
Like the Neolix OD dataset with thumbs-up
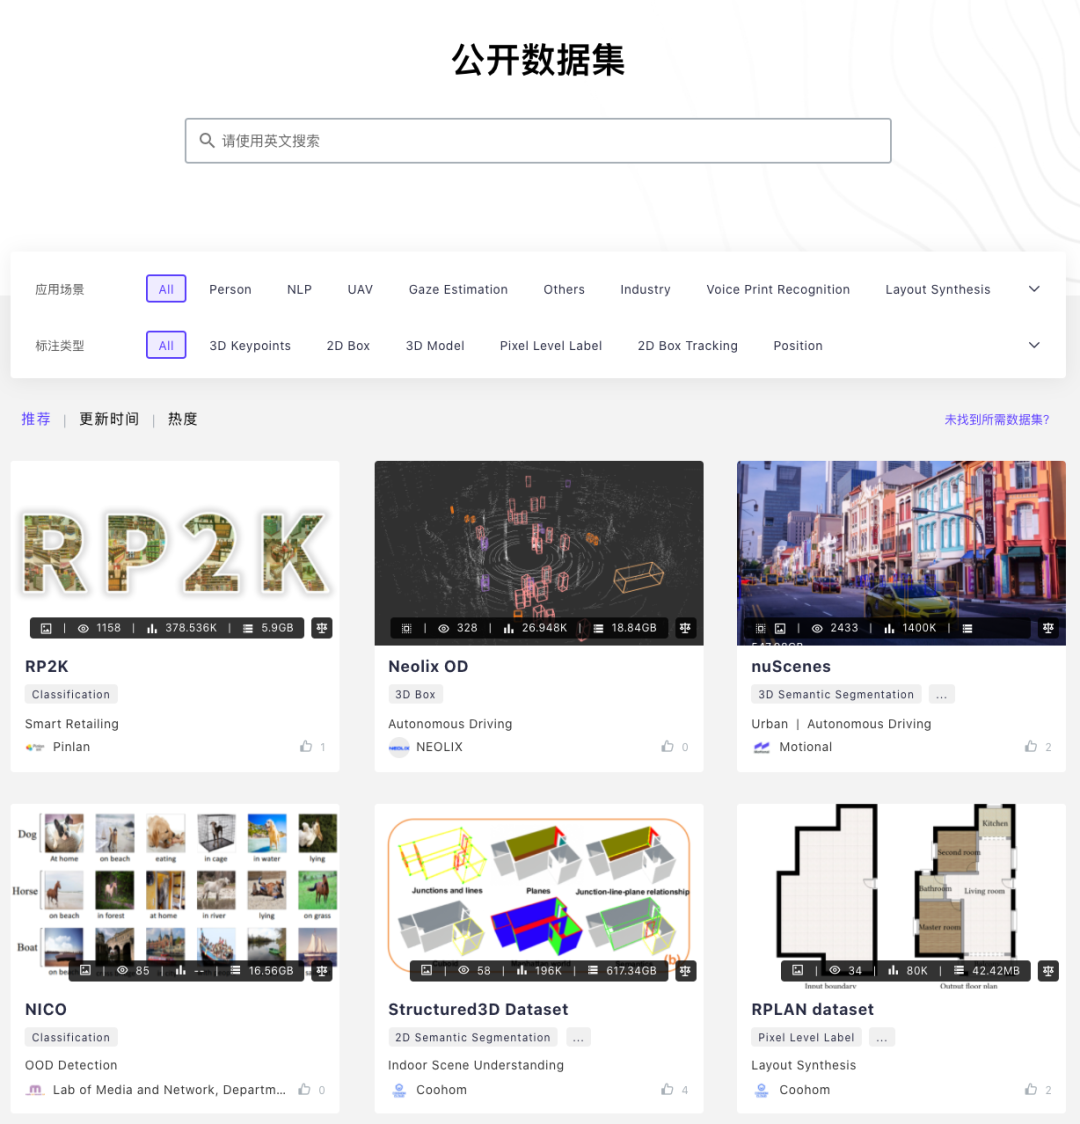click(x=667, y=746)
